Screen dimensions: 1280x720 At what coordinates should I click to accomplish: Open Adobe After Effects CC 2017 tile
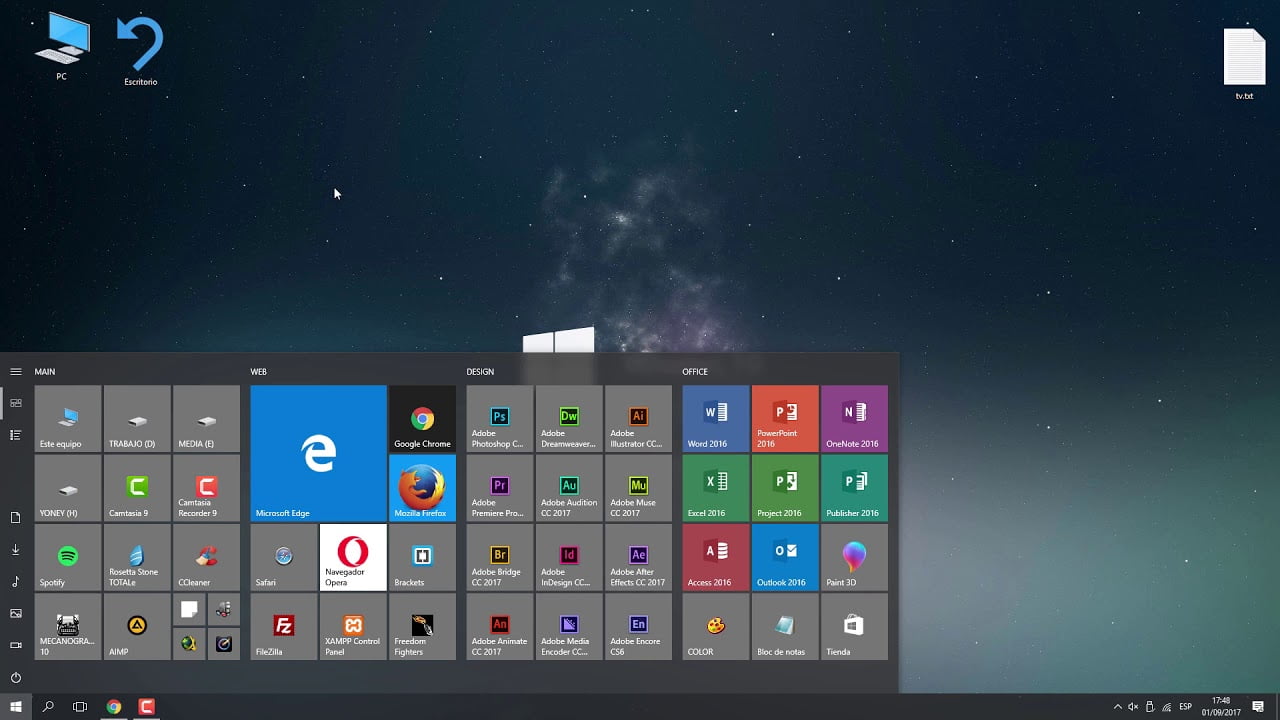(638, 557)
